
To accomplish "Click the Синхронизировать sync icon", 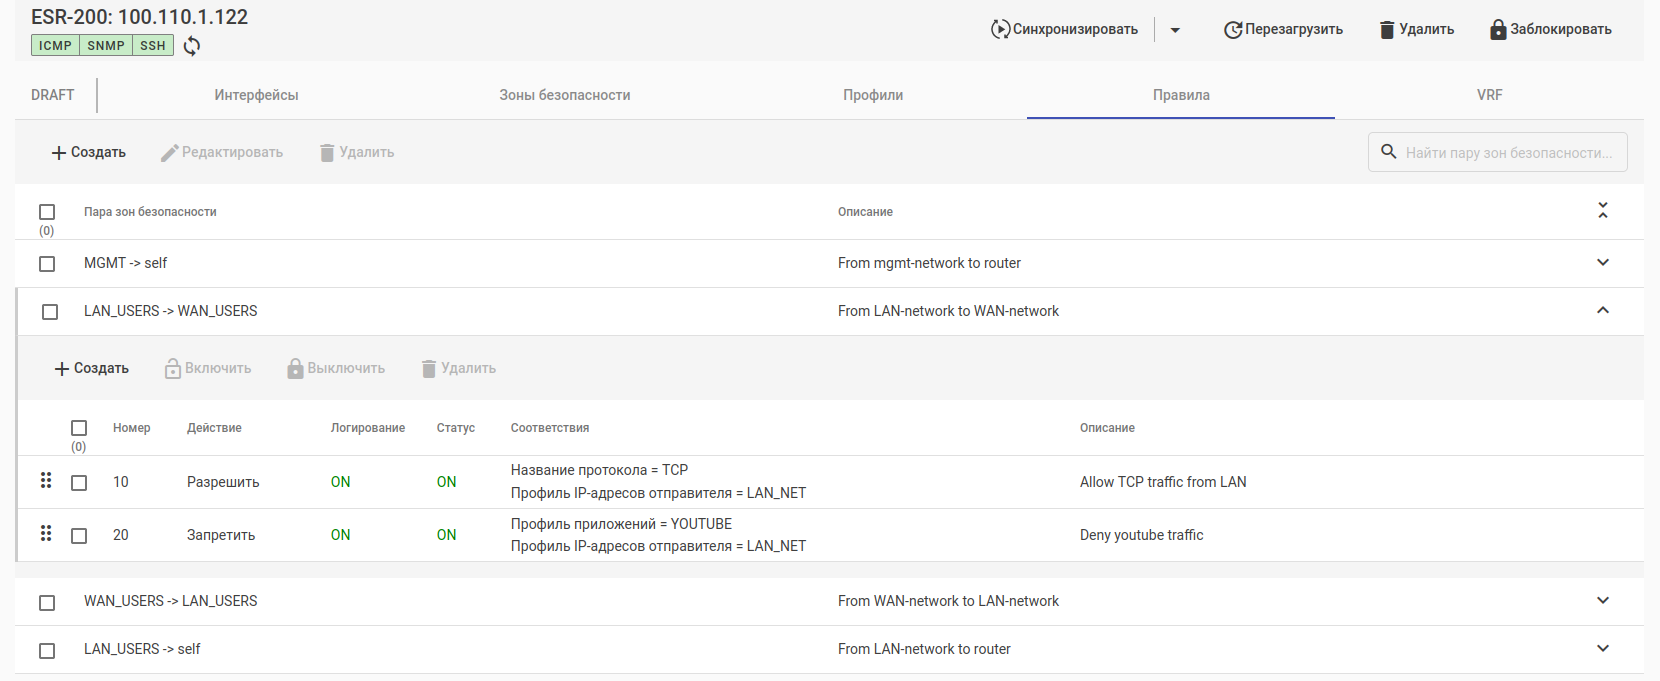I will click(x=1000, y=29).
